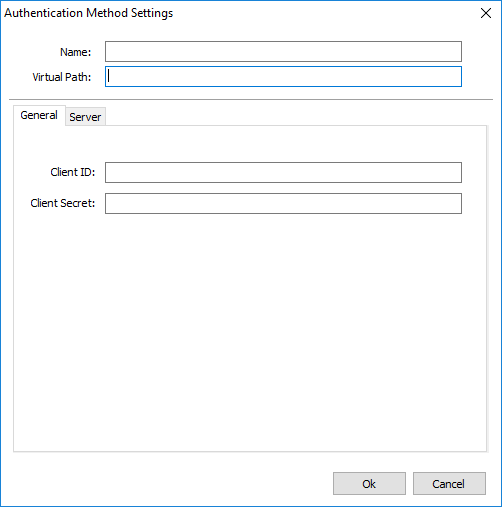502x507 pixels.
Task: Click into the Client Secret field
Action: 283,203
